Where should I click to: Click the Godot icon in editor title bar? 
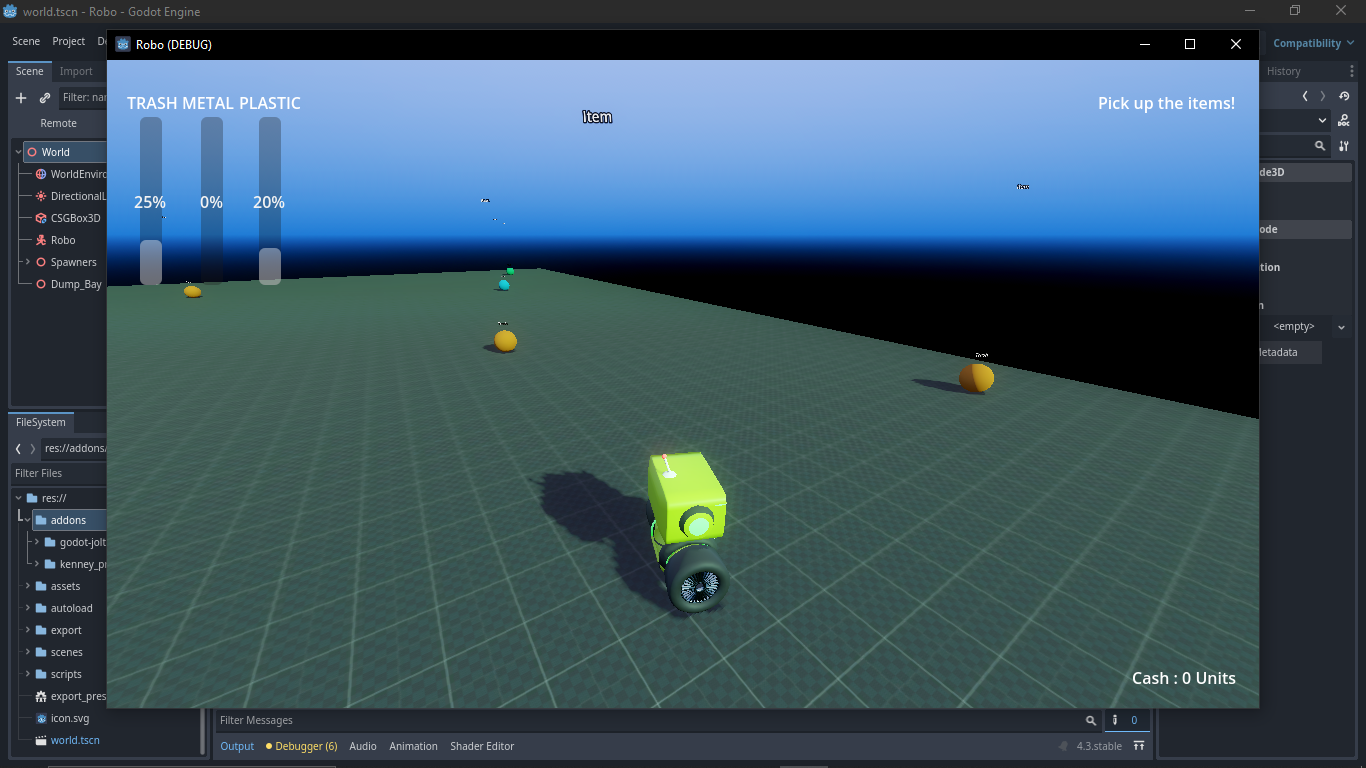point(11,11)
